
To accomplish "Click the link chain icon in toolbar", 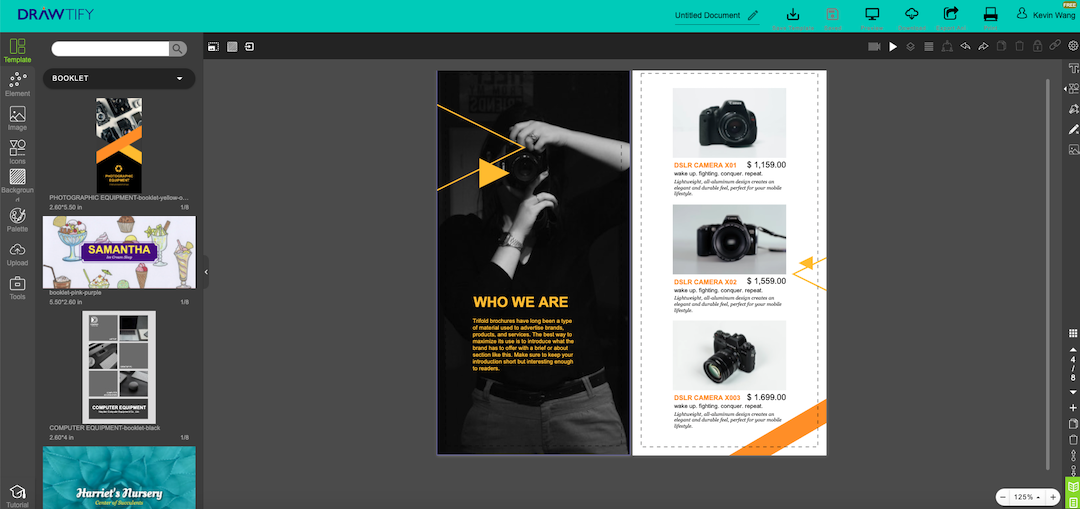I will pos(1055,47).
